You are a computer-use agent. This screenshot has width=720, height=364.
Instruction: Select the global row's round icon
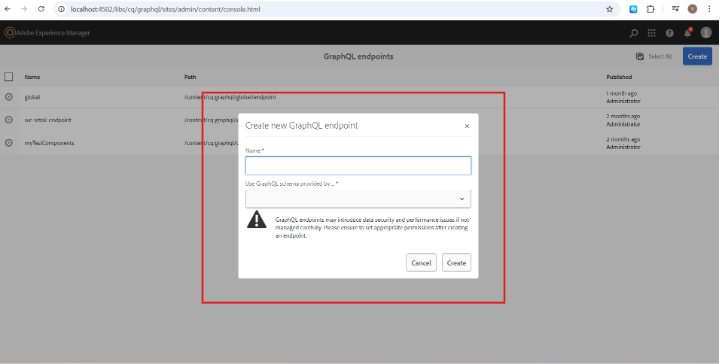[9, 97]
